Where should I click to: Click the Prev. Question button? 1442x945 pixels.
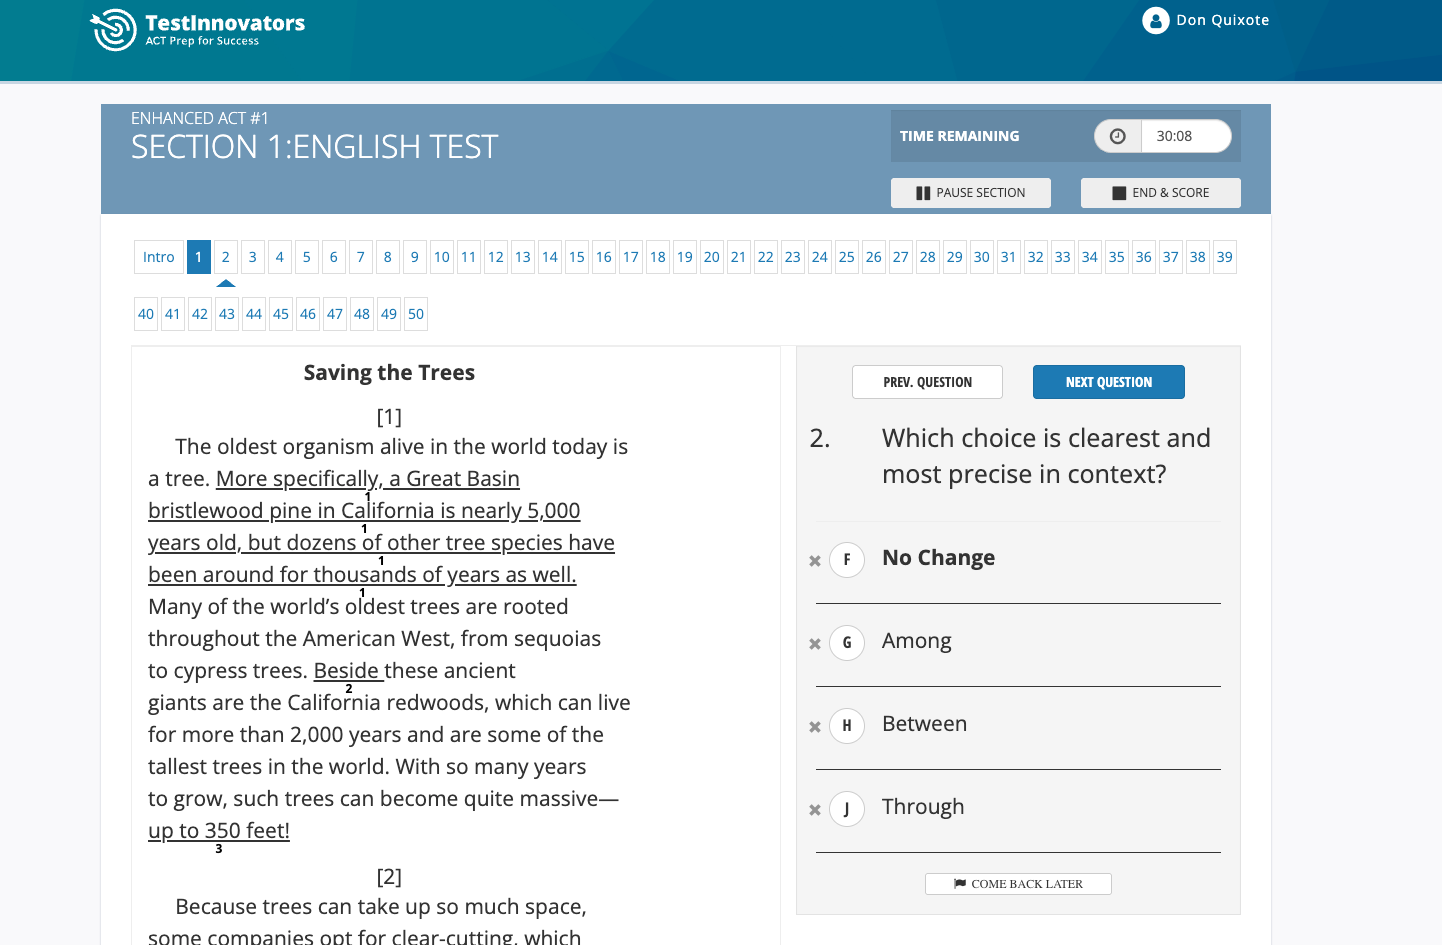(927, 381)
